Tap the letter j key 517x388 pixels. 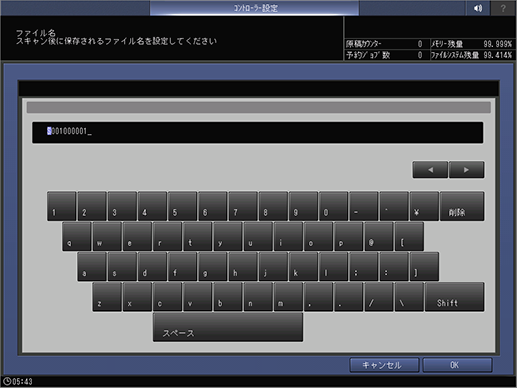pos(273,267)
